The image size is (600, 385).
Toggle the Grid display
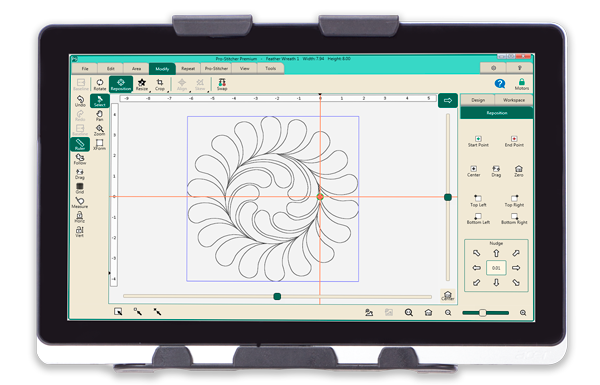click(x=80, y=188)
